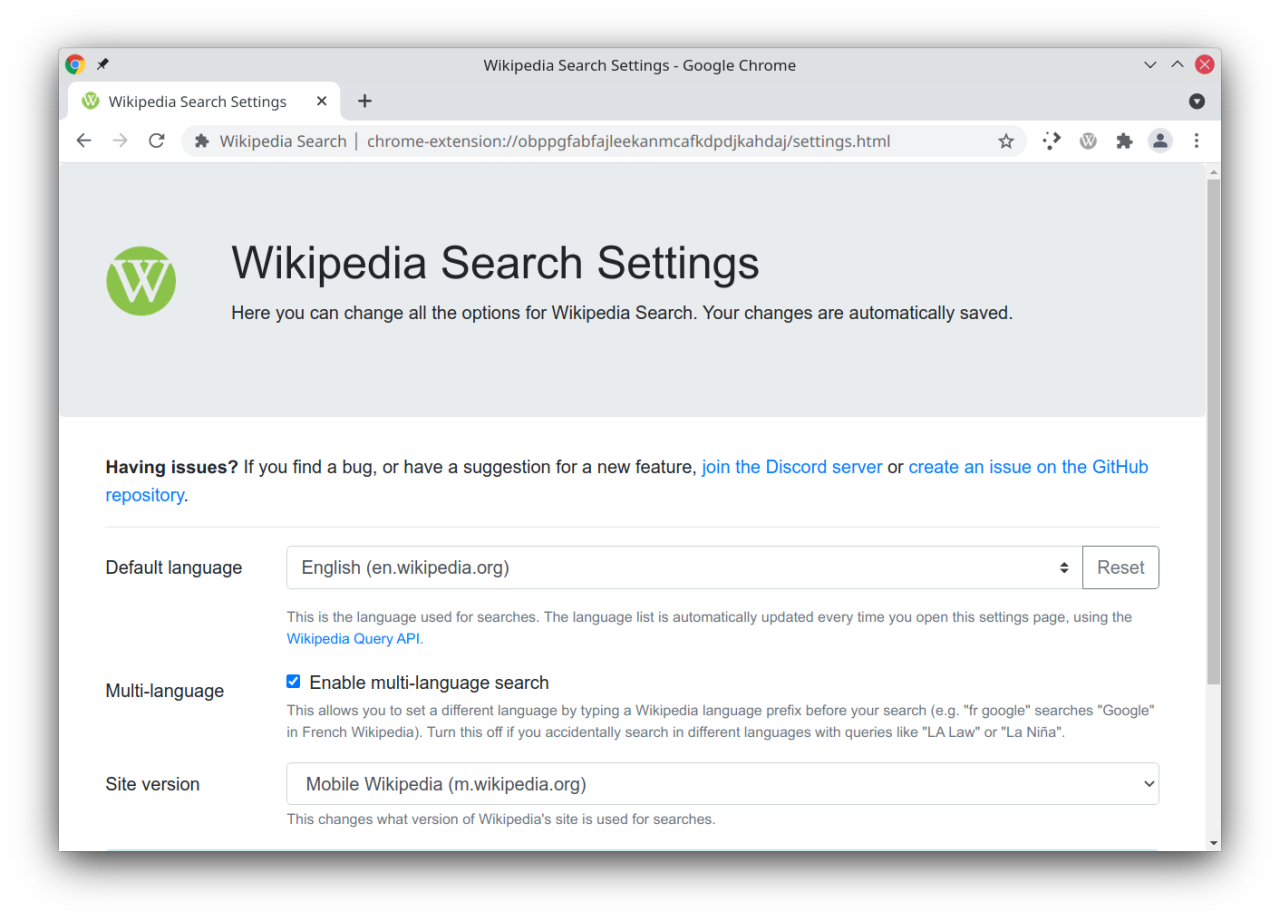Open the Site version dropdown
The height and width of the screenshot is (921, 1280).
(722, 784)
